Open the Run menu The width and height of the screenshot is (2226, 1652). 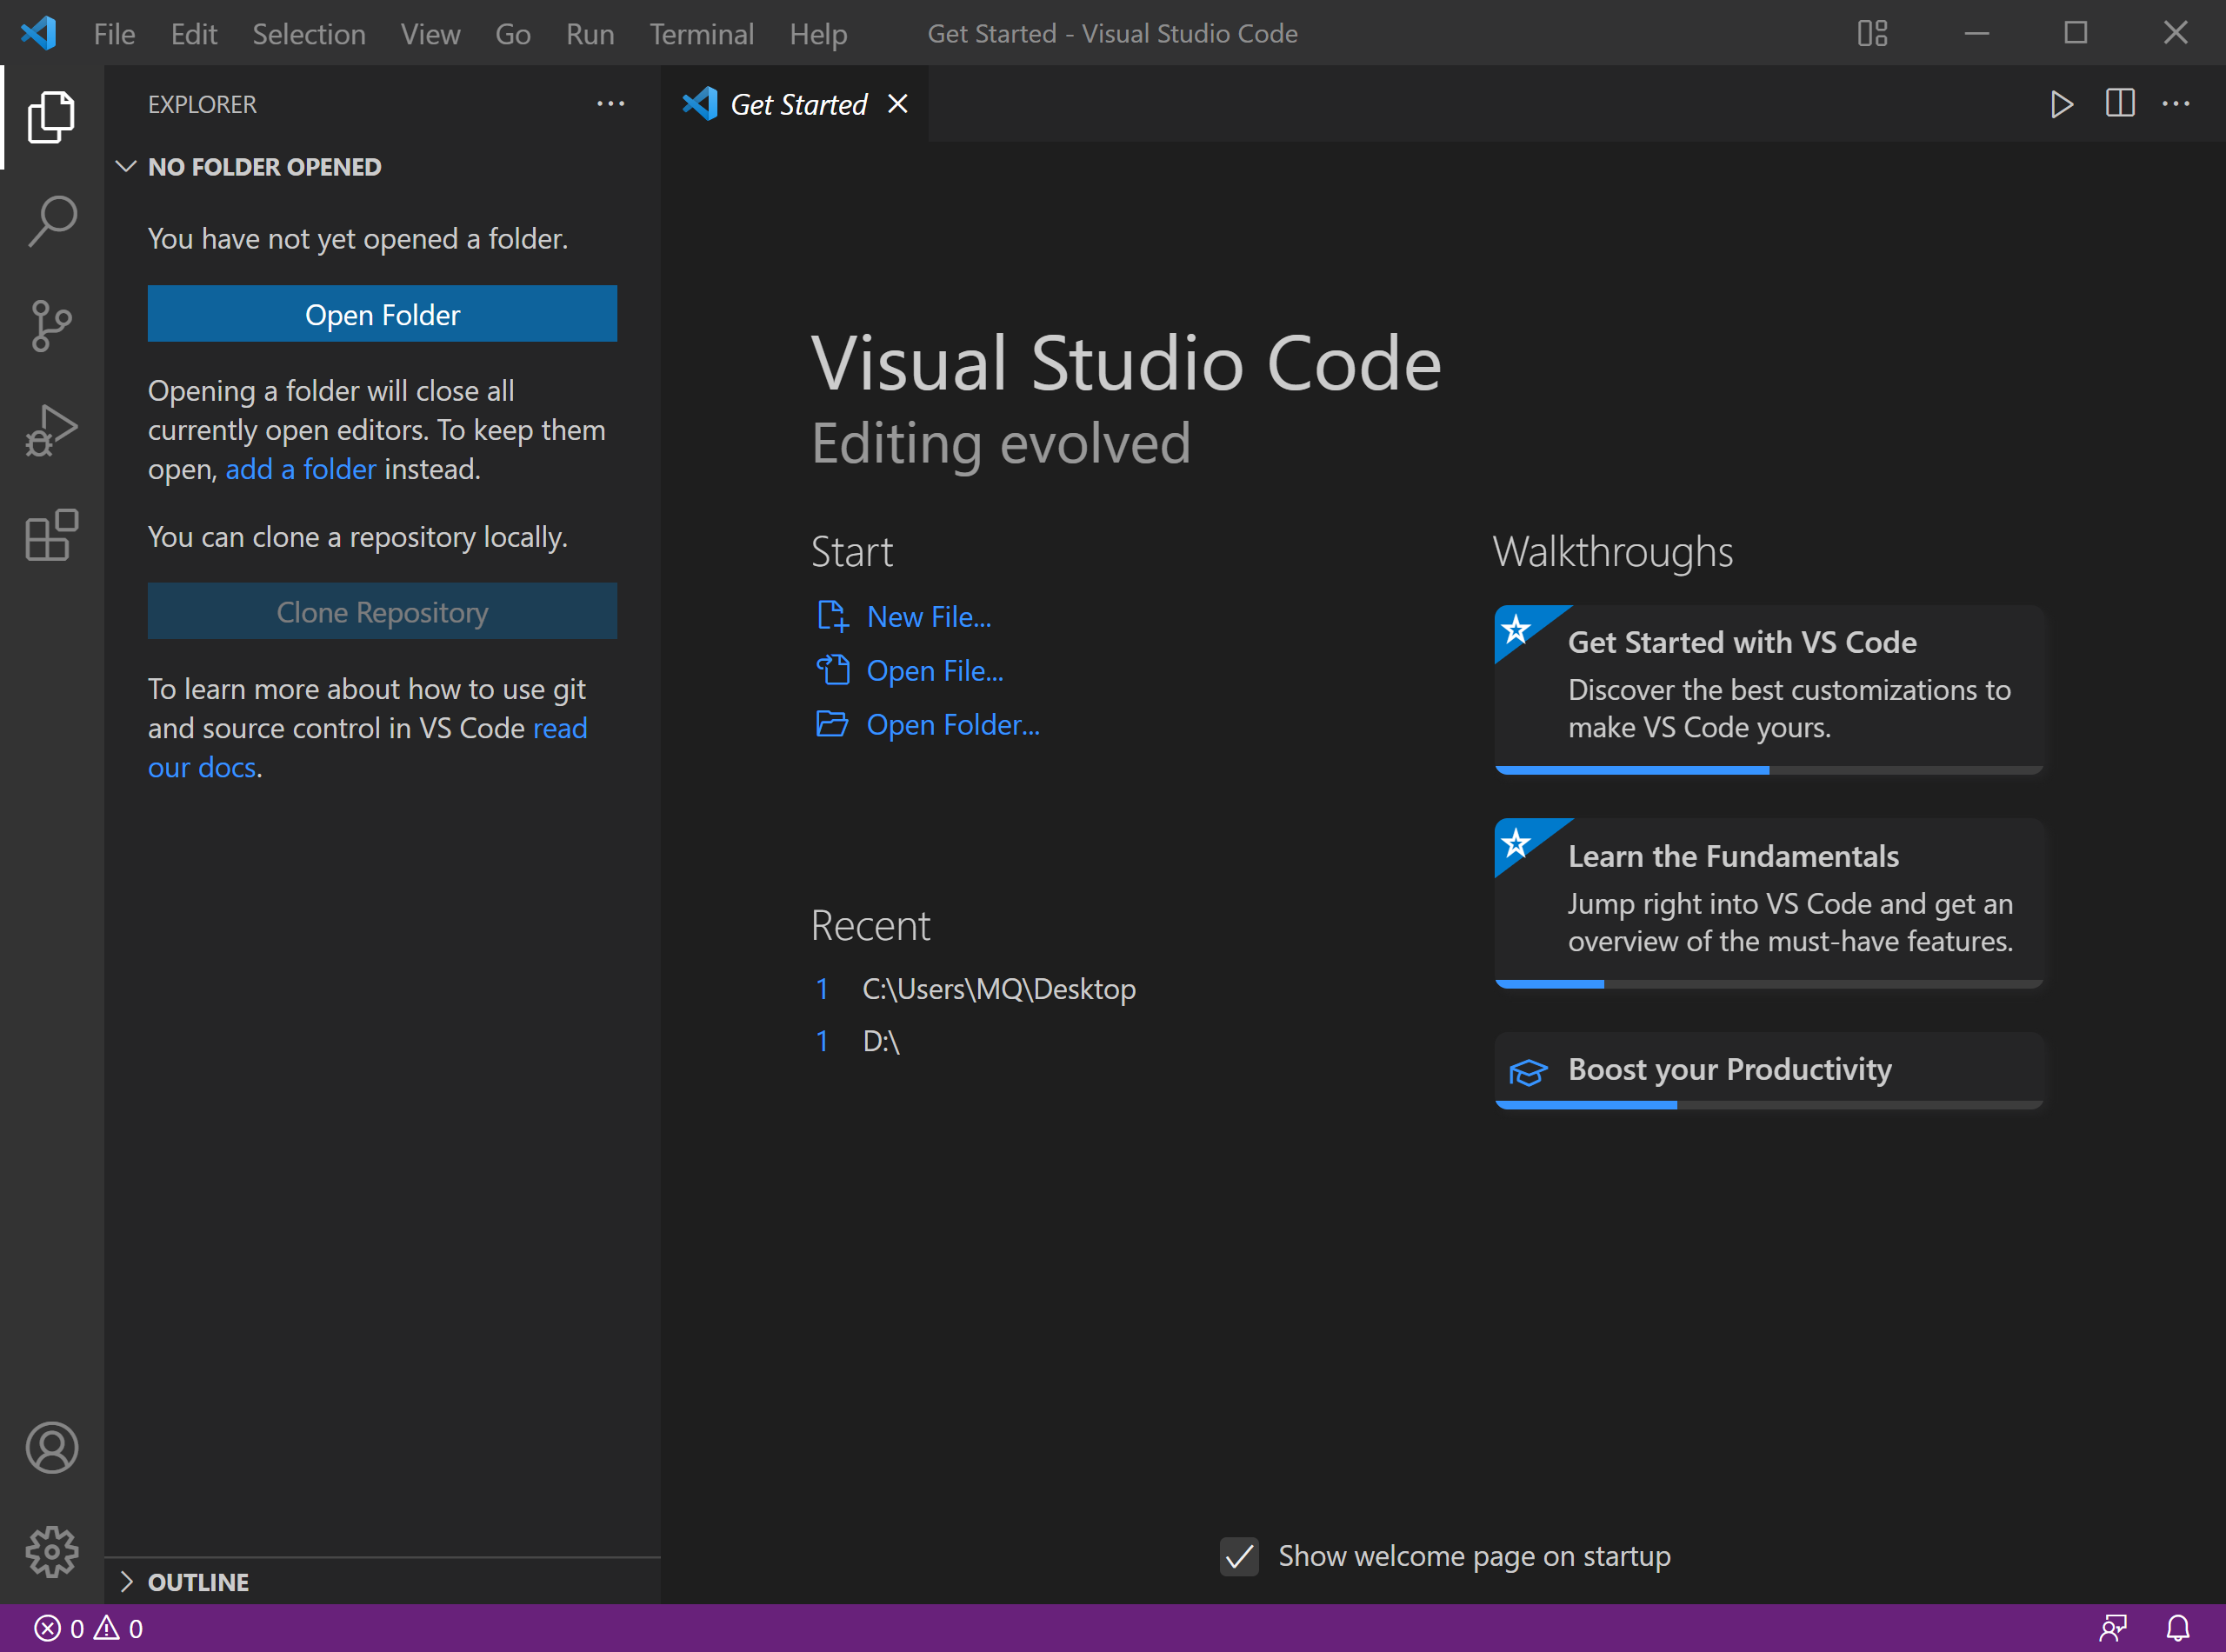pyautogui.click(x=590, y=33)
